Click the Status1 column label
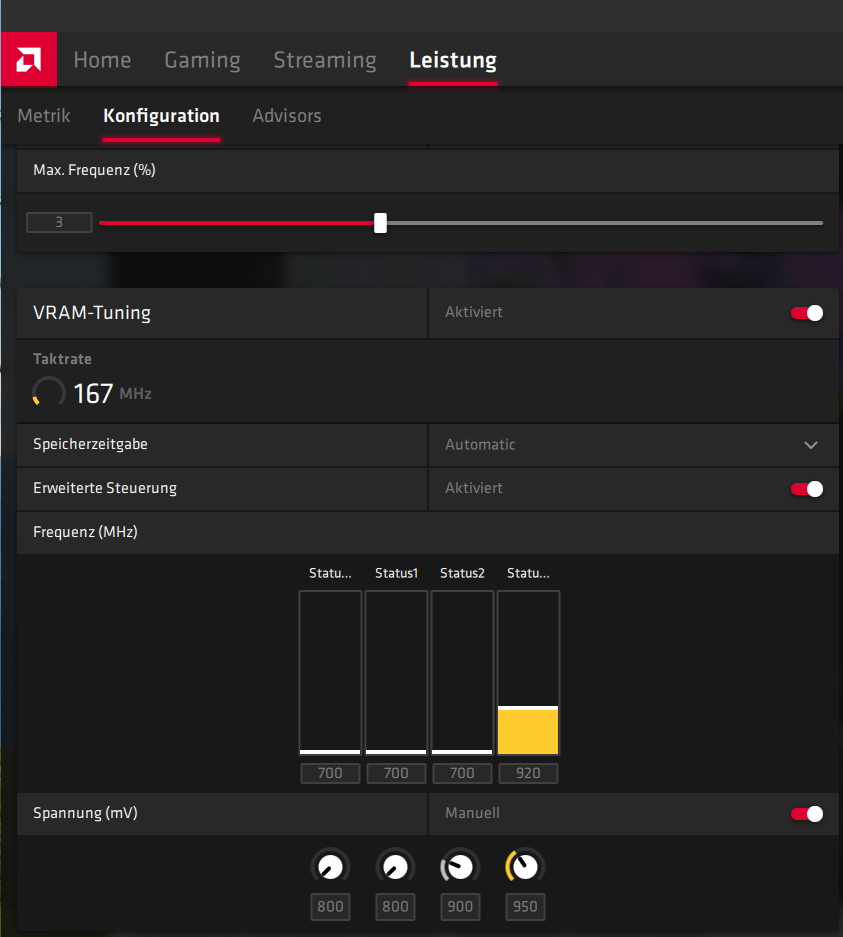The height and width of the screenshot is (937, 843). pos(396,573)
